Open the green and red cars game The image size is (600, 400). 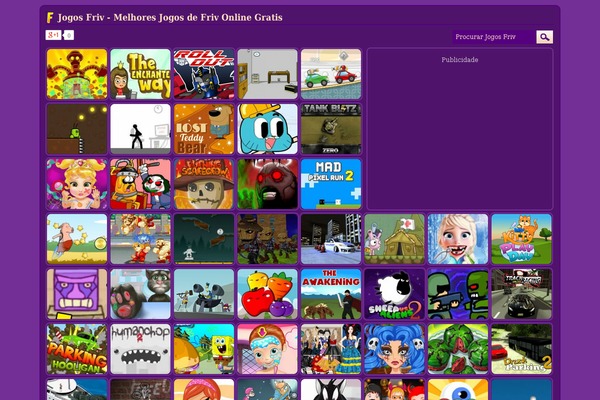pos(331,74)
